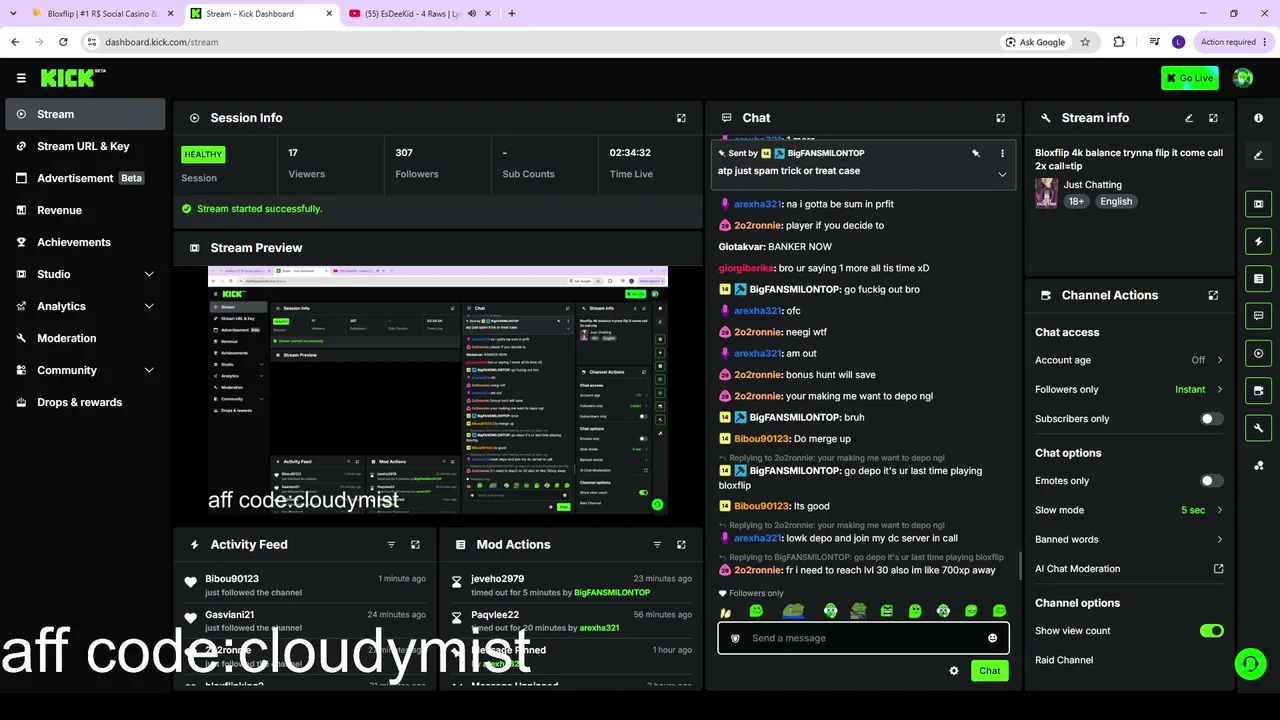Viewport: 1280px width, 720px height.
Task: Collapse the pinned message chevron
Action: [1002, 174]
